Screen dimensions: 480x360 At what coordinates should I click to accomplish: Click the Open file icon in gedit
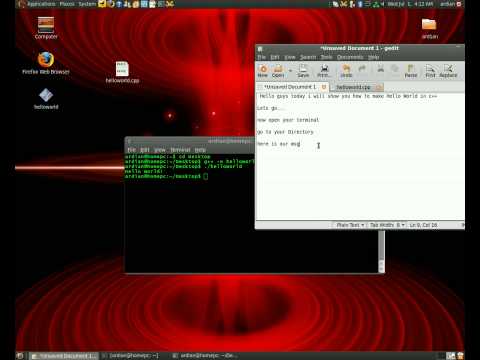pyautogui.click(x=278, y=71)
